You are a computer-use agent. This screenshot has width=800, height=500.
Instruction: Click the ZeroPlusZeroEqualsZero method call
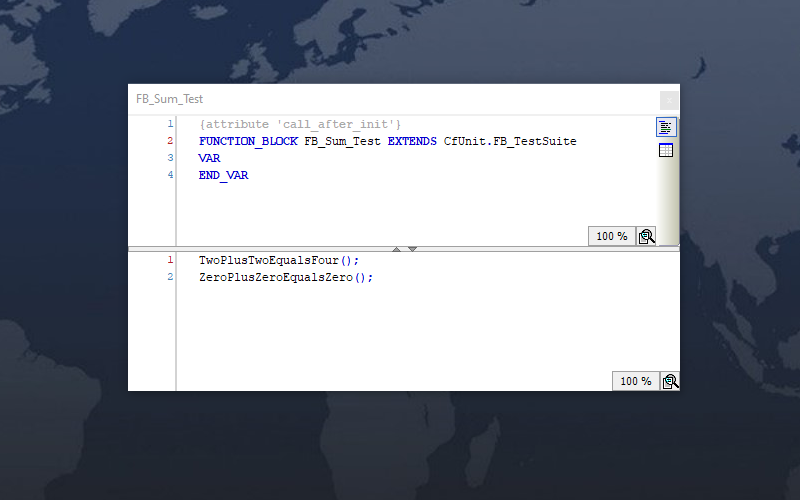tap(285, 277)
